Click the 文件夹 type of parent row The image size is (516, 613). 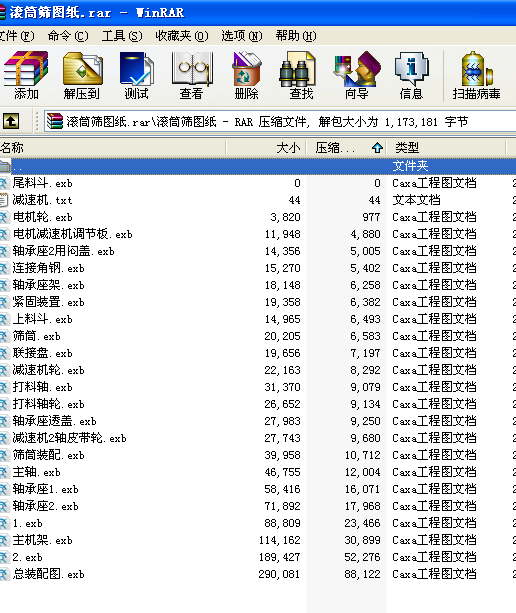click(410, 166)
